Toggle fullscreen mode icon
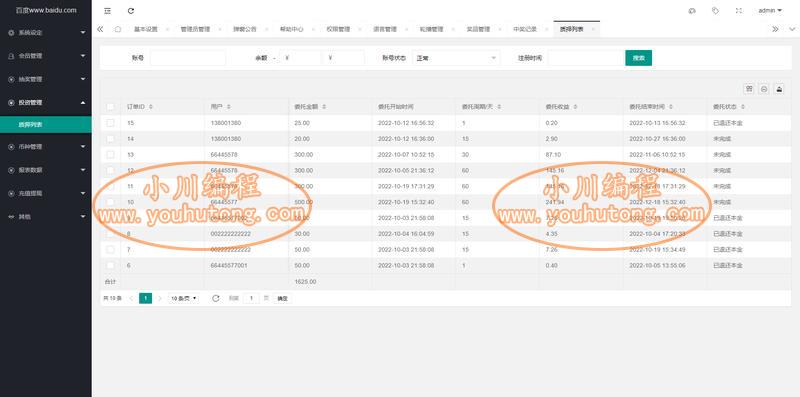Image resolution: width=800 pixels, height=397 pixels. click(x=738, y=10)
